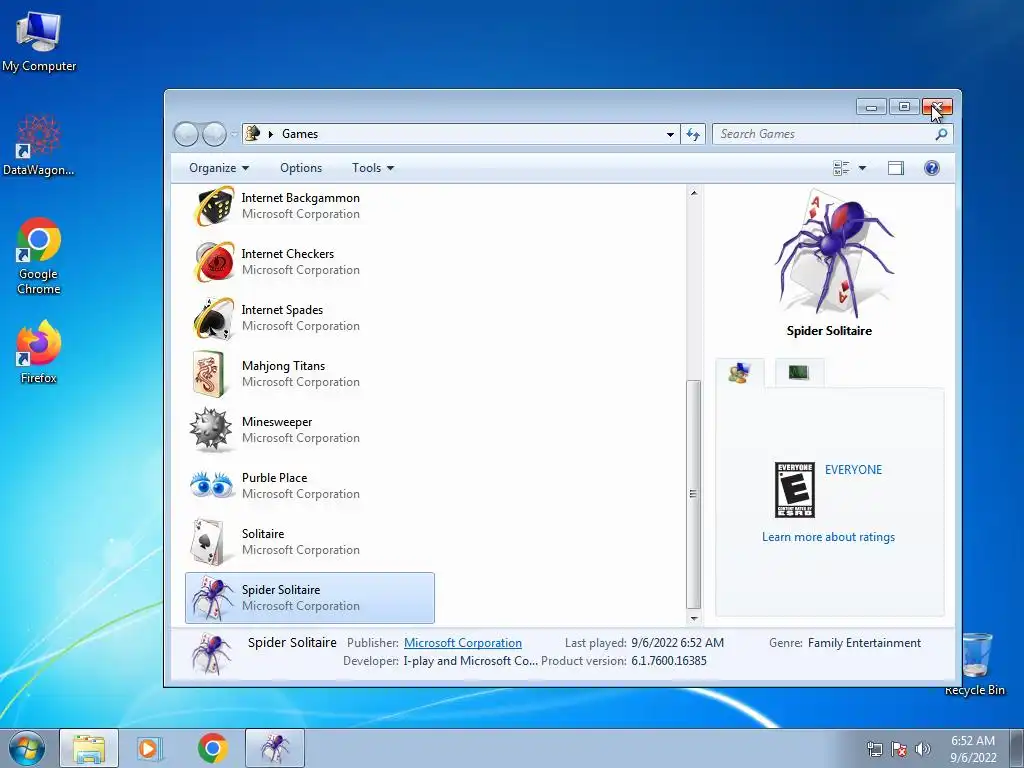Select the Internet Backgammon dice icon

click(213, 206)
